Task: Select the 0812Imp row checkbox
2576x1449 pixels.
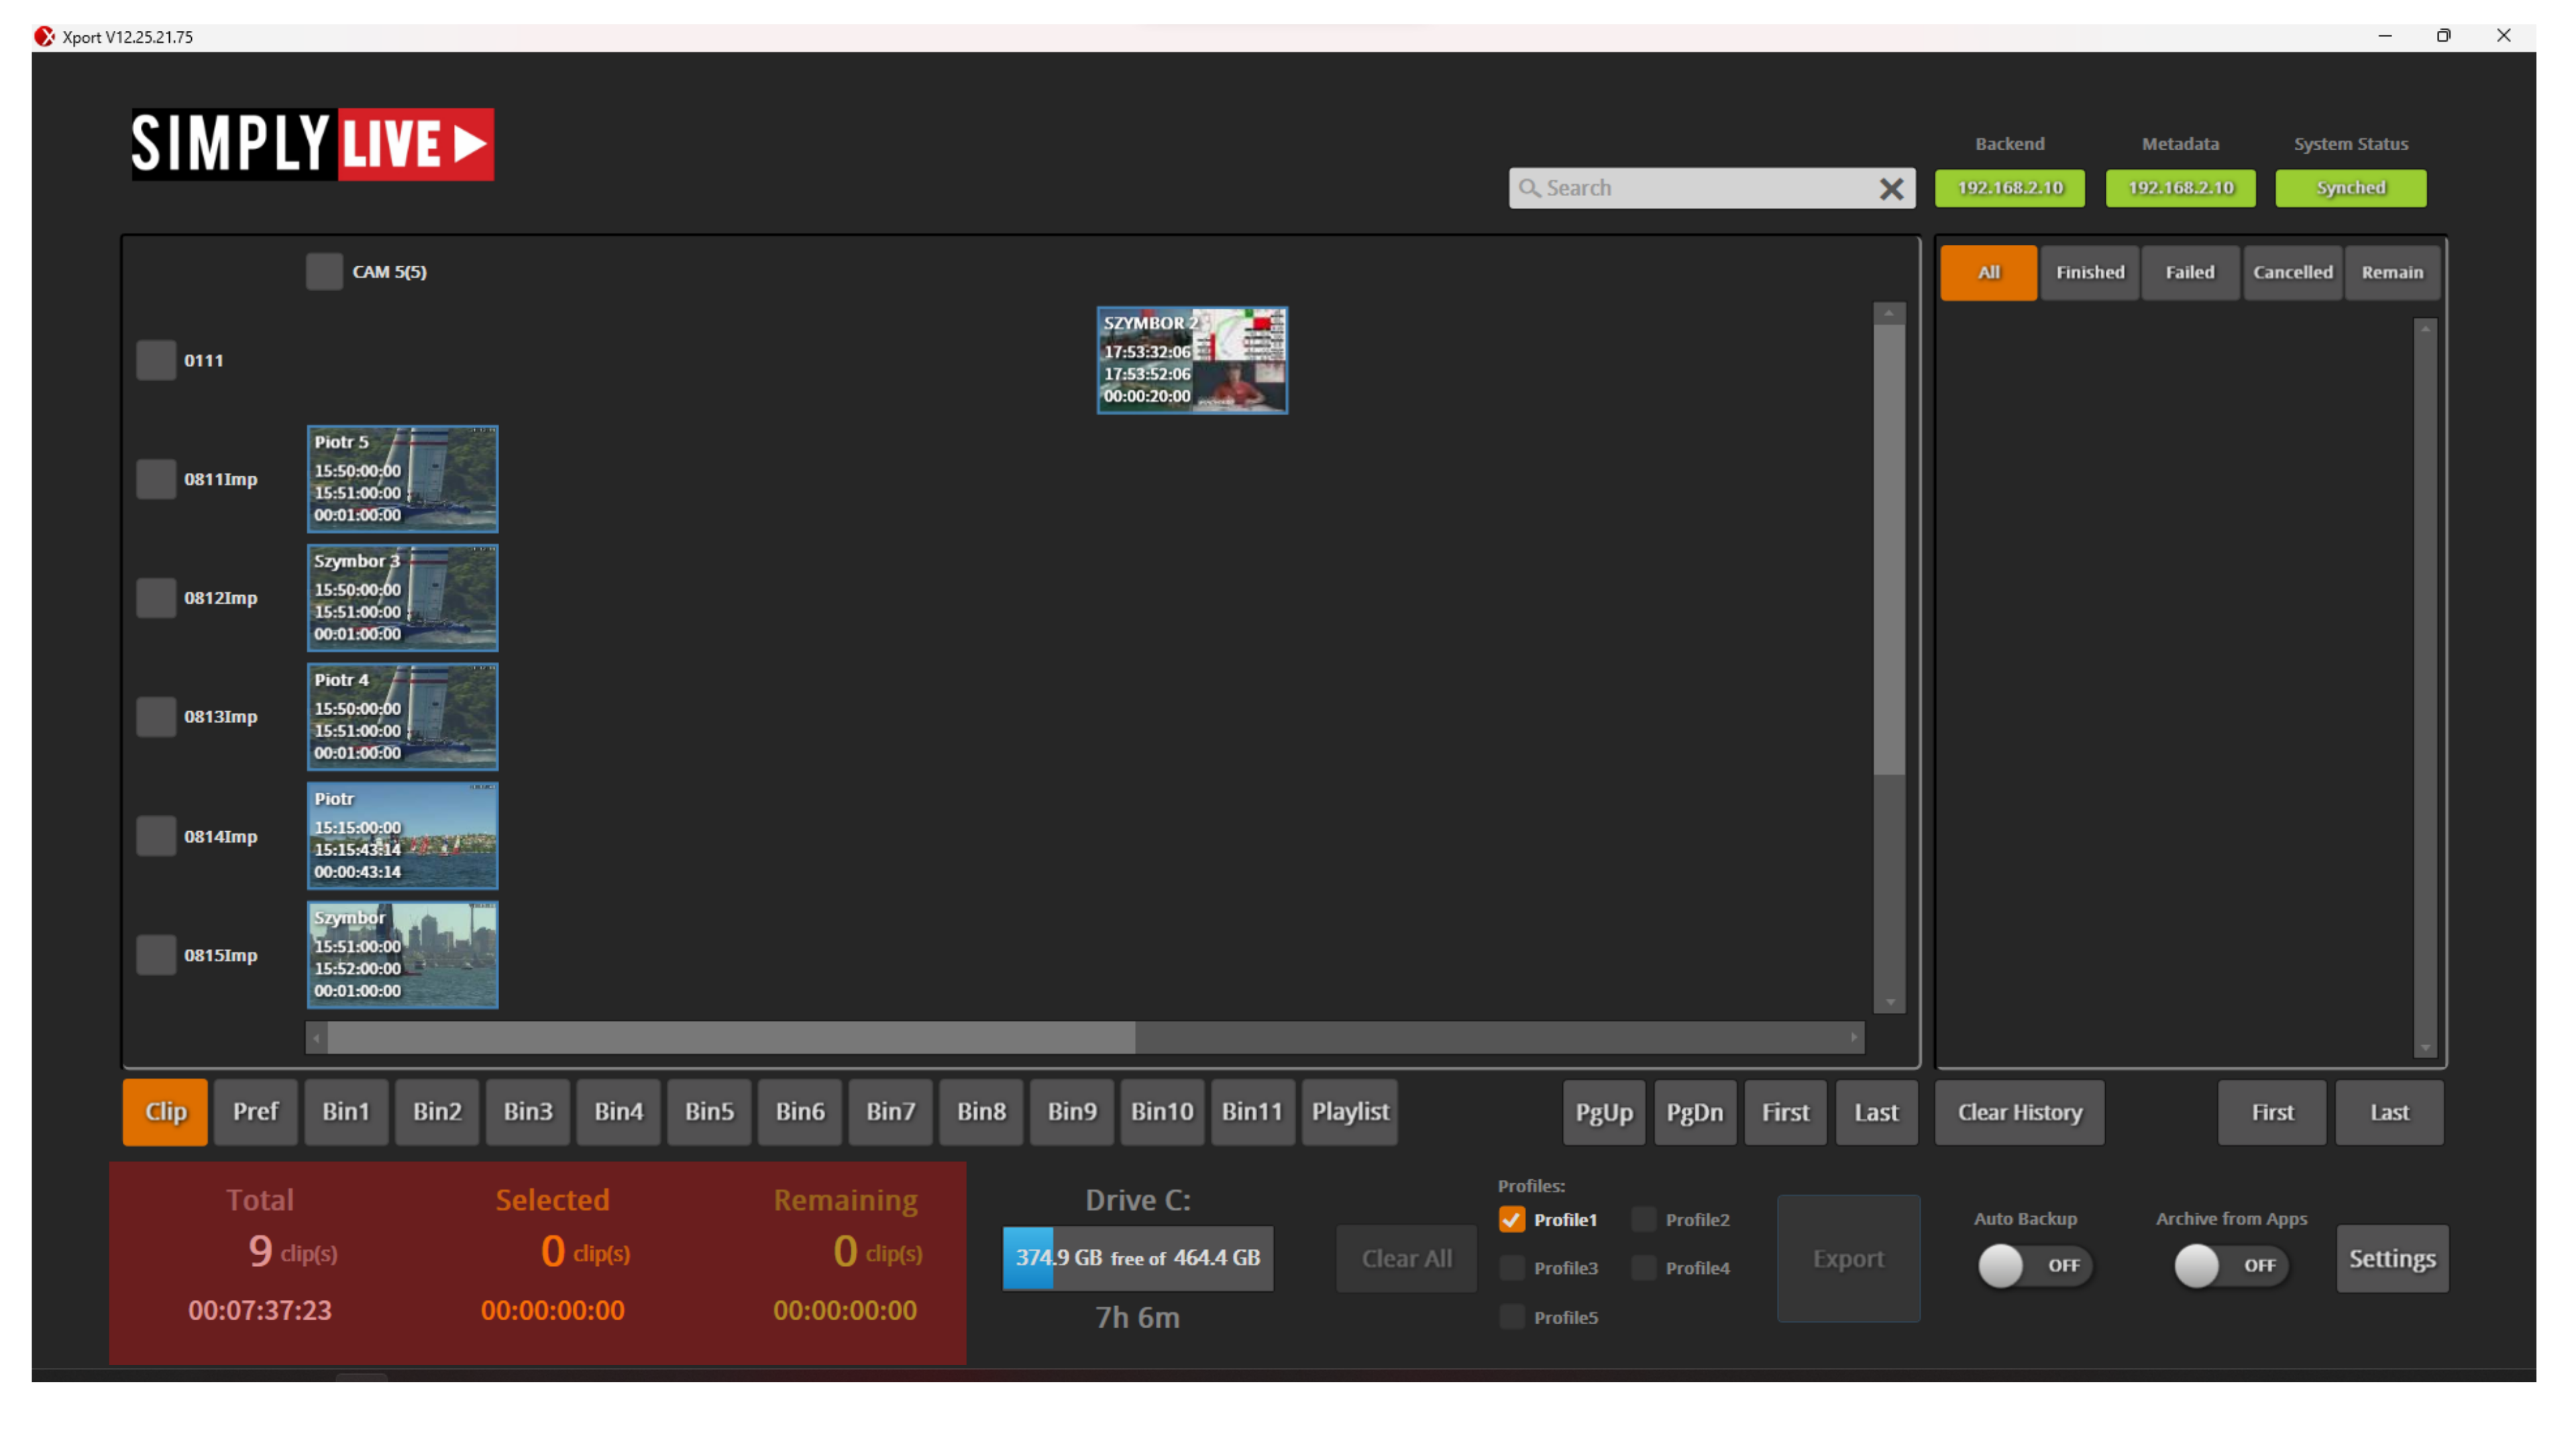Action: coord(155,598)
